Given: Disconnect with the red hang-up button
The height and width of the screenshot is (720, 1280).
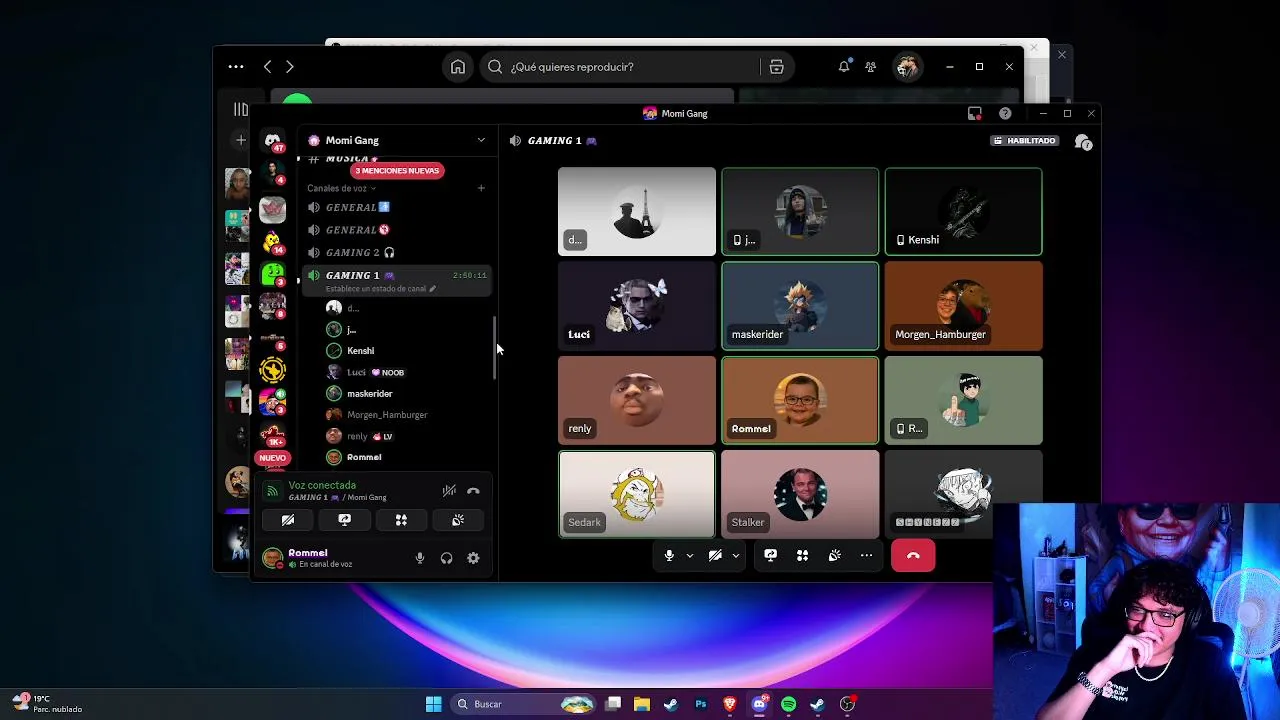Looking at the screenshot, I should [913, 555].
